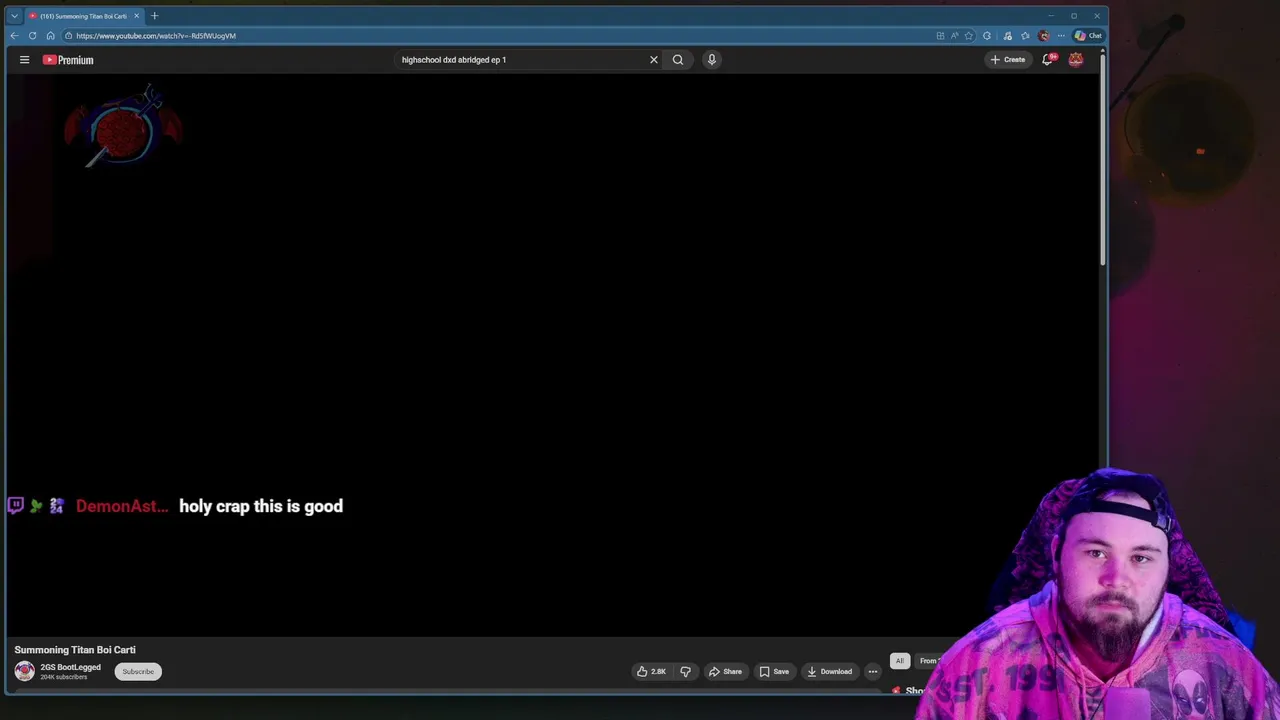This screenshot has width=1280, height=720.
Task: Open browser settings and more menu
Action: 1061,36
